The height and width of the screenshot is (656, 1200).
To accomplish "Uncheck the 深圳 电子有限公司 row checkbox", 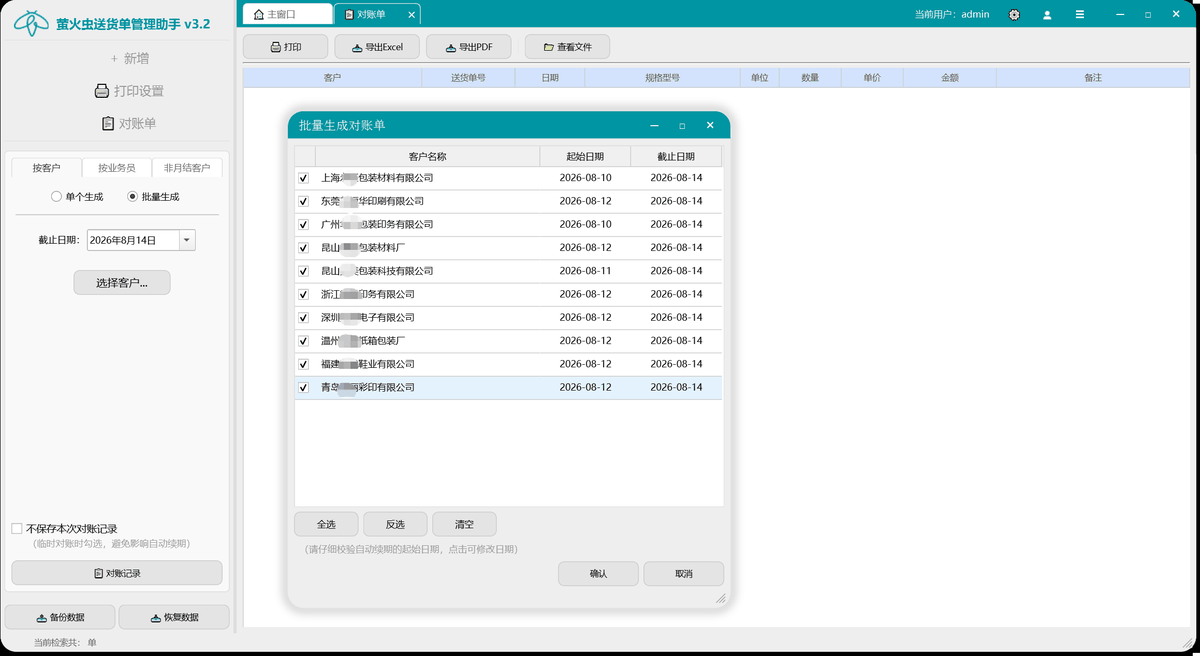I will click(x=304, y=317).
